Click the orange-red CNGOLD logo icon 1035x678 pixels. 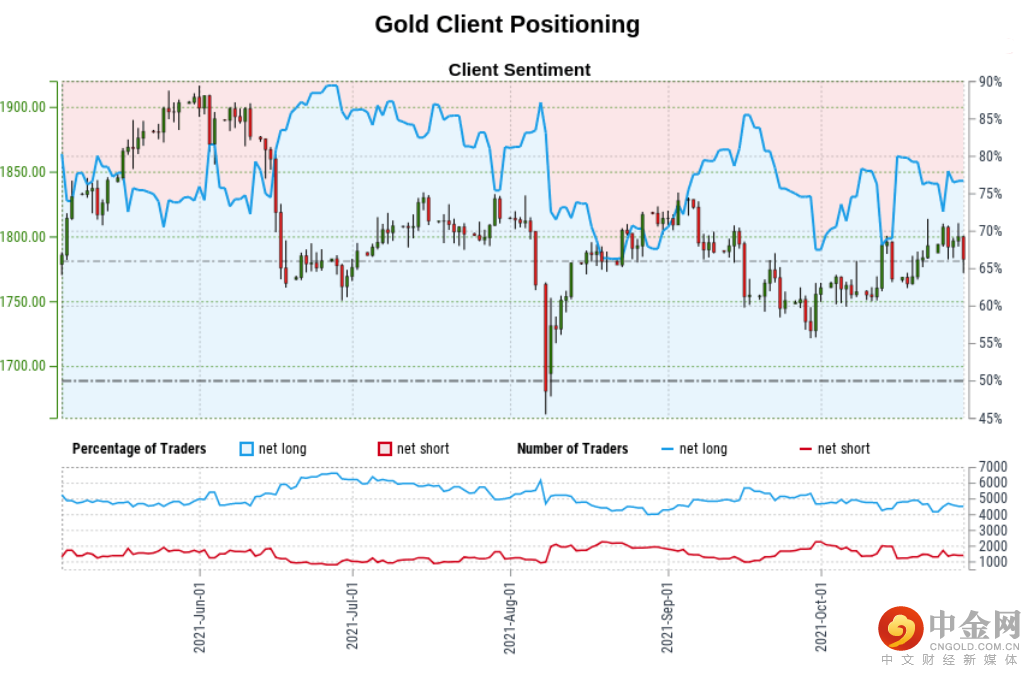[x=901, y=629]
